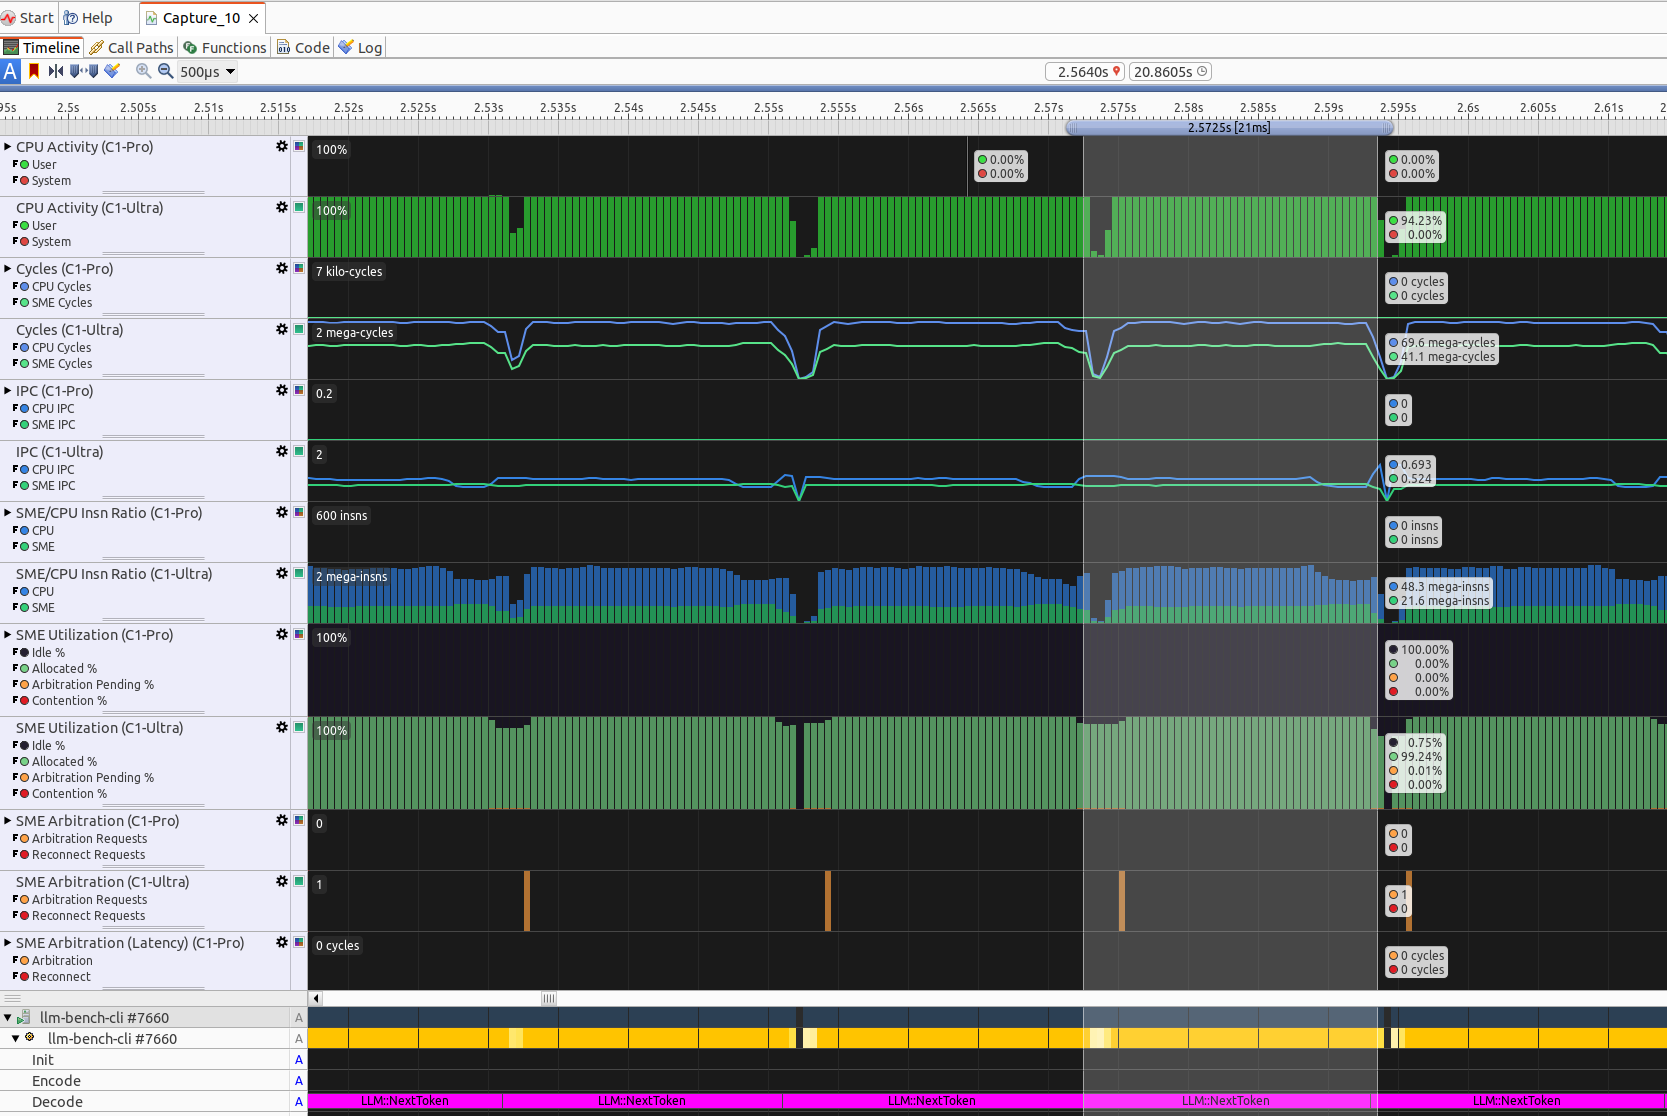The width and height of the screenshot is (1667, 1116).
Task: Collapse the llm-bench-cli #7660 process tree
Action: click(x=8, y=1017)
